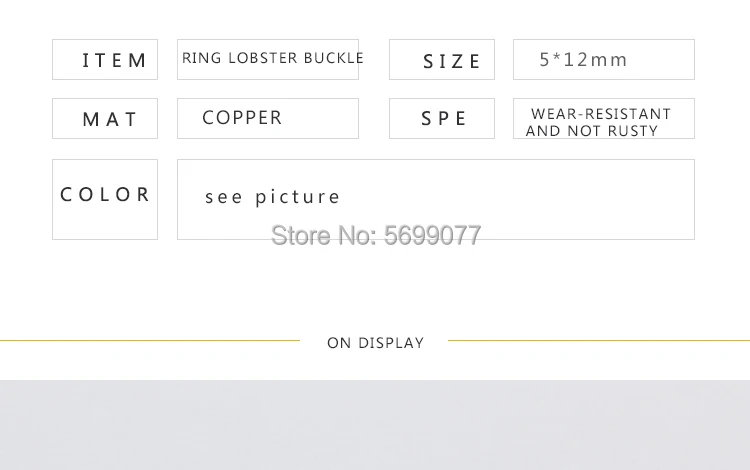Viewport: 750px width, 470px height.
Task: Click the MAT label box
Action: pyautogui.click(x=105, y=119)
